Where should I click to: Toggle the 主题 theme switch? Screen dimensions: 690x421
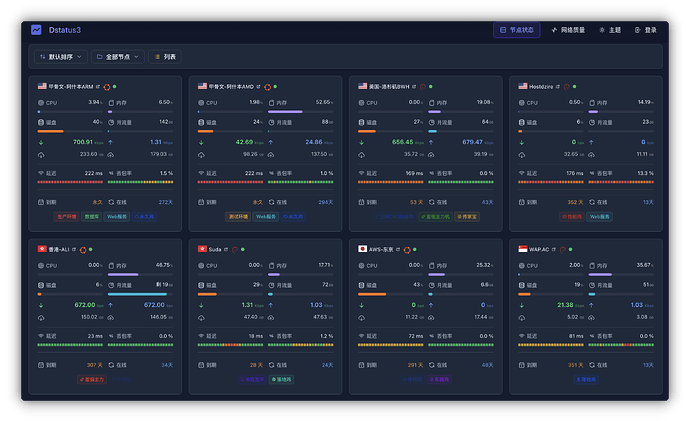(x=610, y=30)
